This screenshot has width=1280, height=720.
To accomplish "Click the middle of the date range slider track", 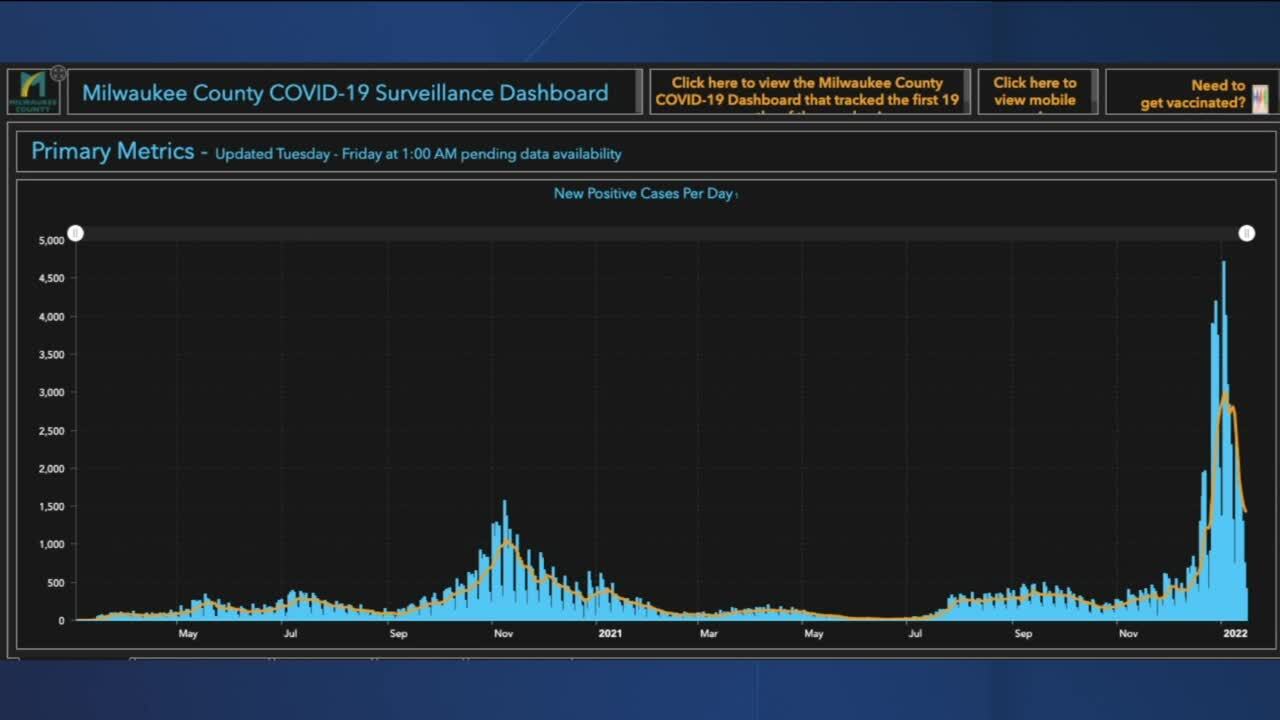I will 660,233.
